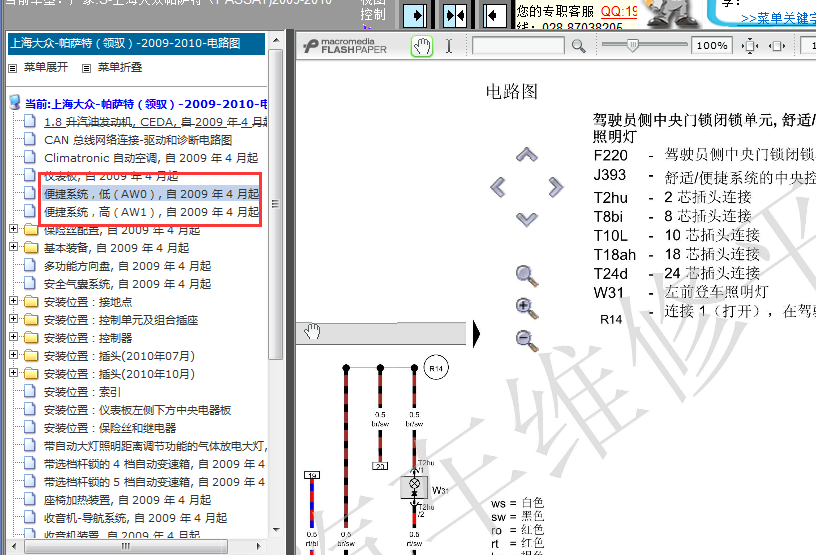Viewport: 816px width, 555px height.
Task: Expand the 安装位置：插头(2010年10月) folder
Action: 14,373
